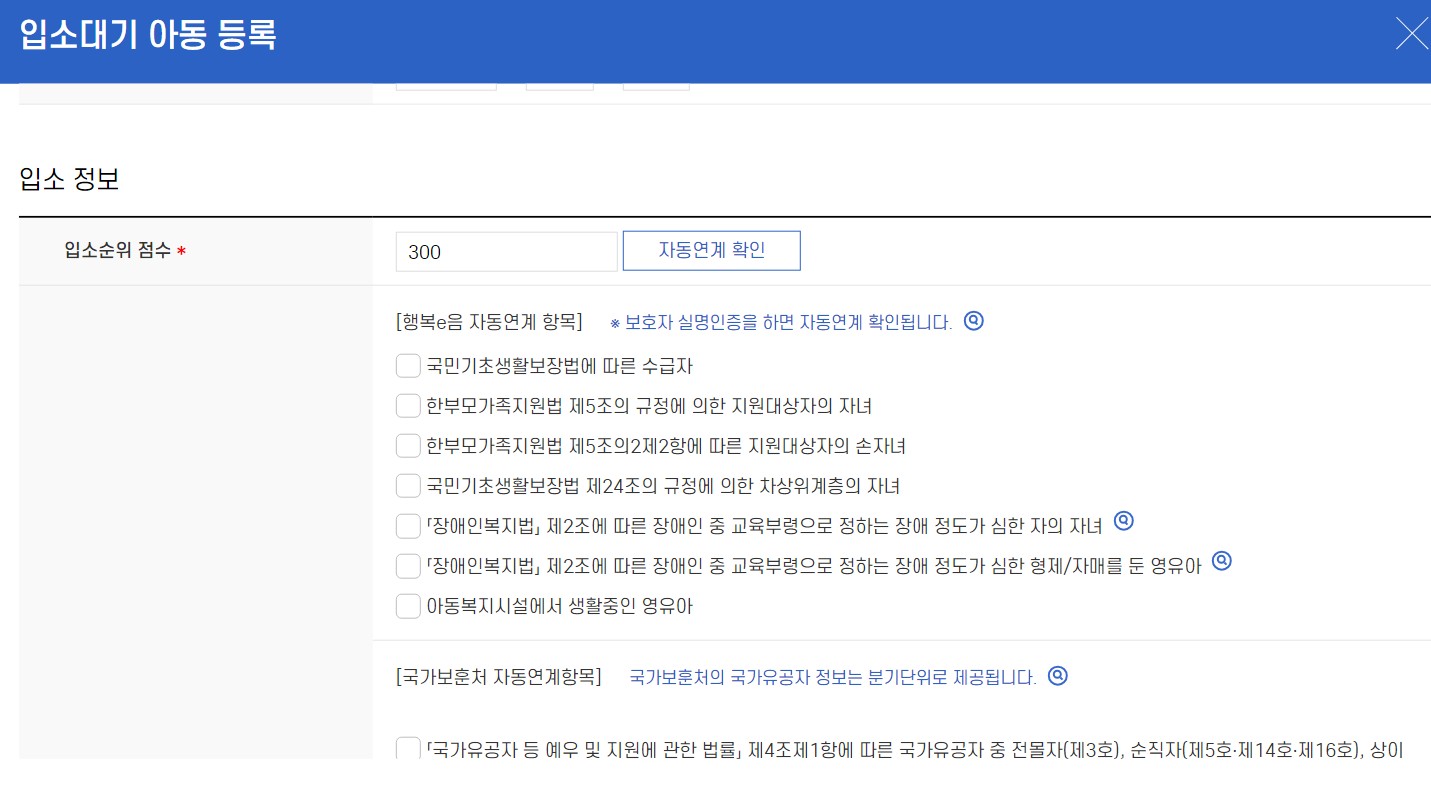
Task: Open help icon next to 보호자 실명인증 notice
Action: (974, 321)
